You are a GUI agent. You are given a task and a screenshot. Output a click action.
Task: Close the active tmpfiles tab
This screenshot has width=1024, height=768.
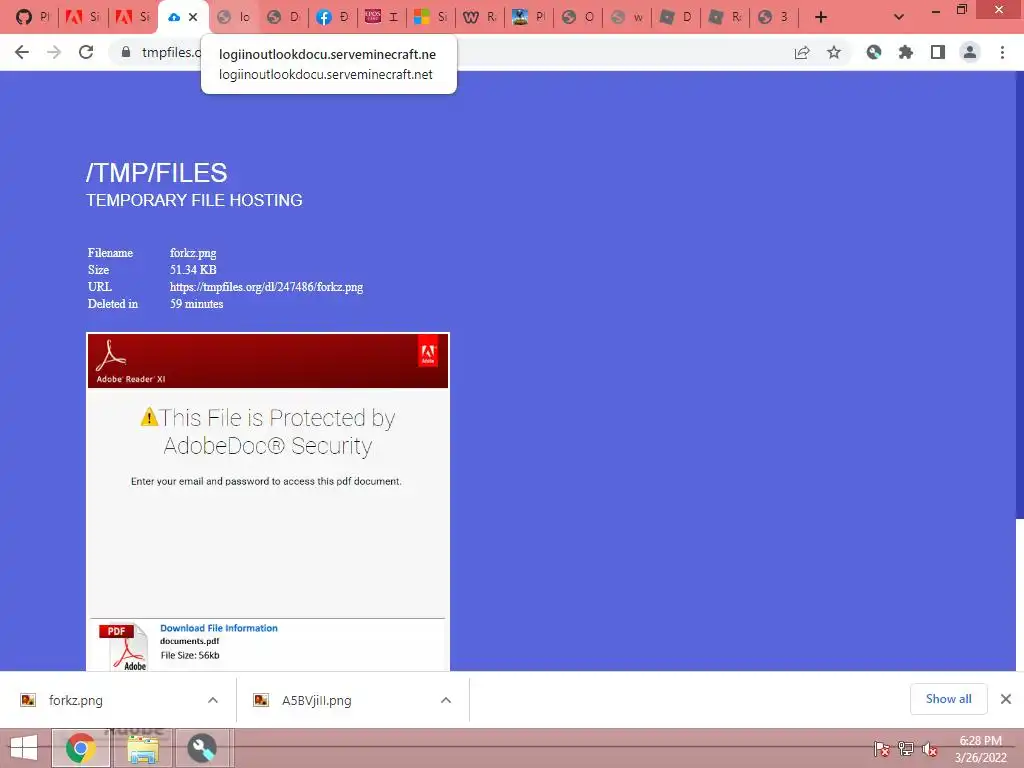coord(193,17)
